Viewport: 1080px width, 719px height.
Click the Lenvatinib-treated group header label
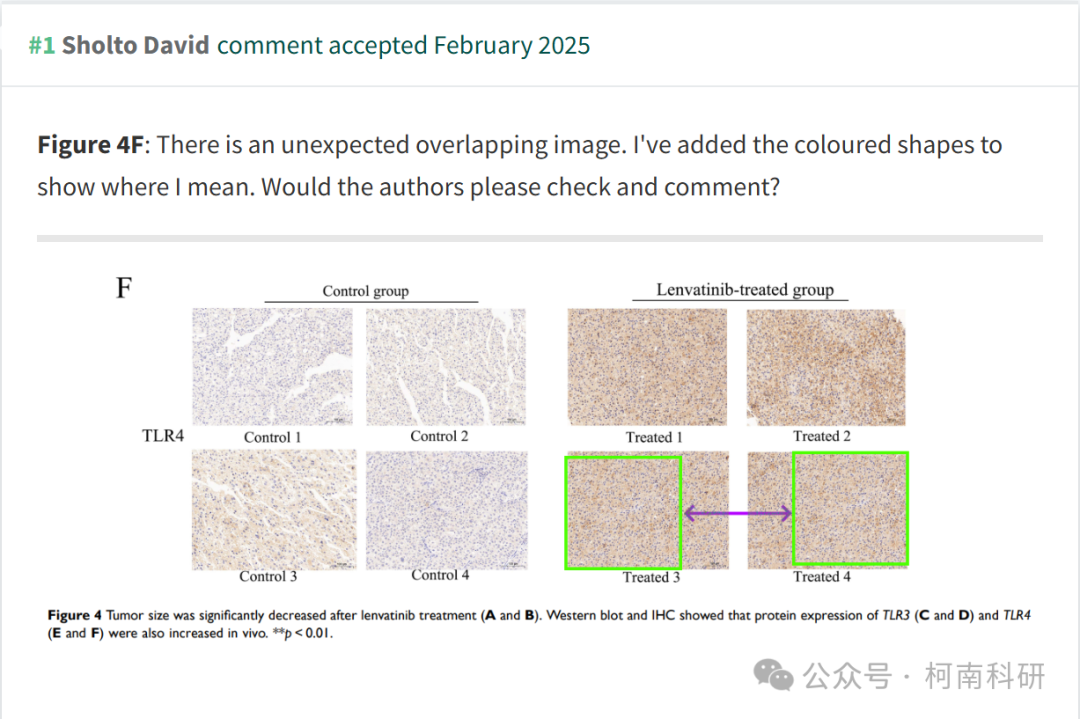745,290
